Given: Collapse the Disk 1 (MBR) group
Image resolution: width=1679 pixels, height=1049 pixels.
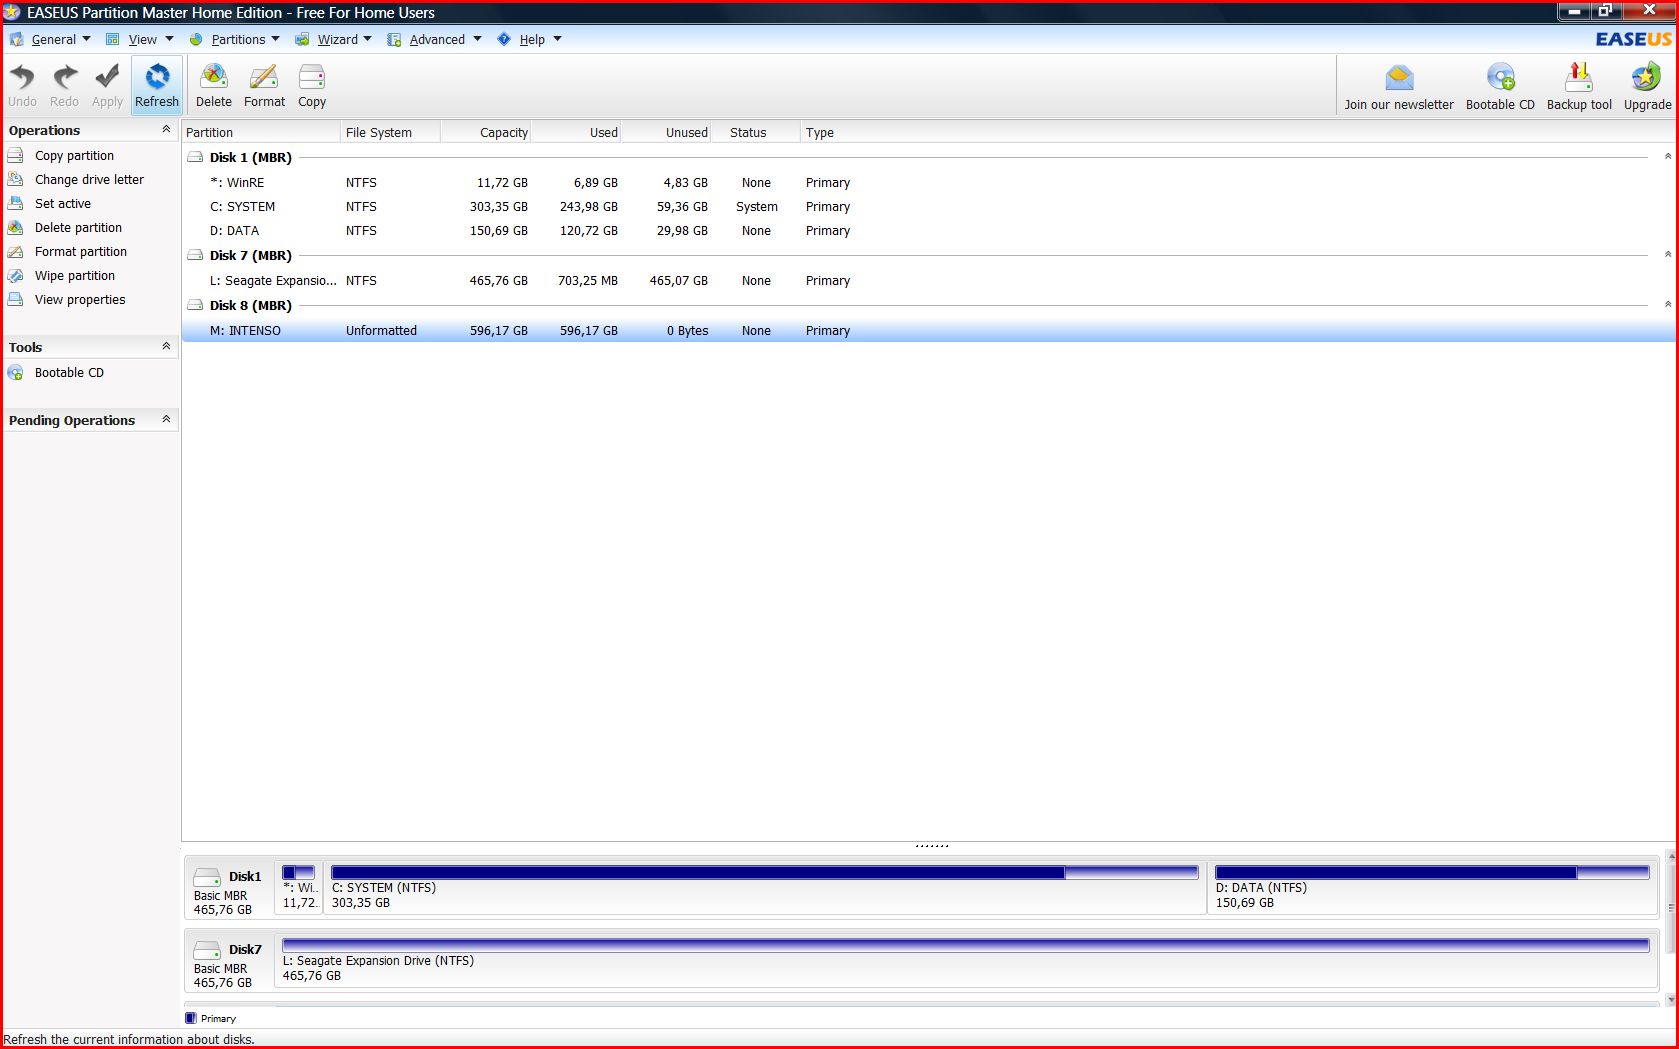Looking at the screenshot, I should click(x=1667, y=157).
